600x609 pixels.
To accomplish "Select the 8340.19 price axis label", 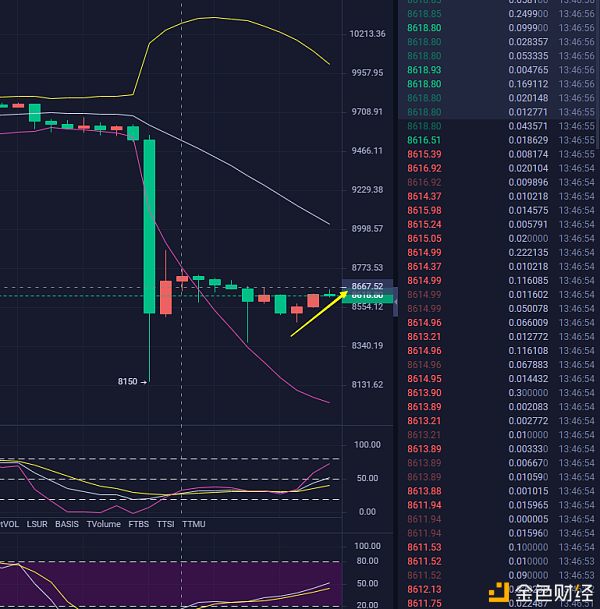I will click(x=367, y=346).
